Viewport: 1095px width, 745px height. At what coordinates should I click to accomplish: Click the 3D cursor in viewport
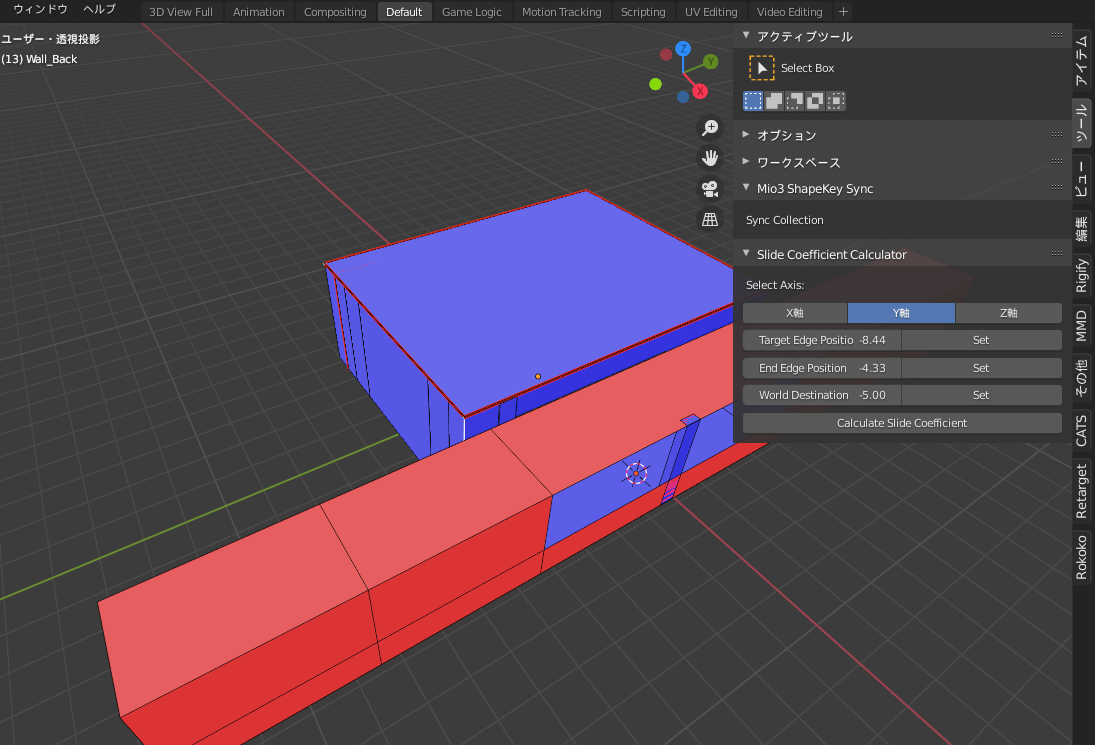click(636, 473)
